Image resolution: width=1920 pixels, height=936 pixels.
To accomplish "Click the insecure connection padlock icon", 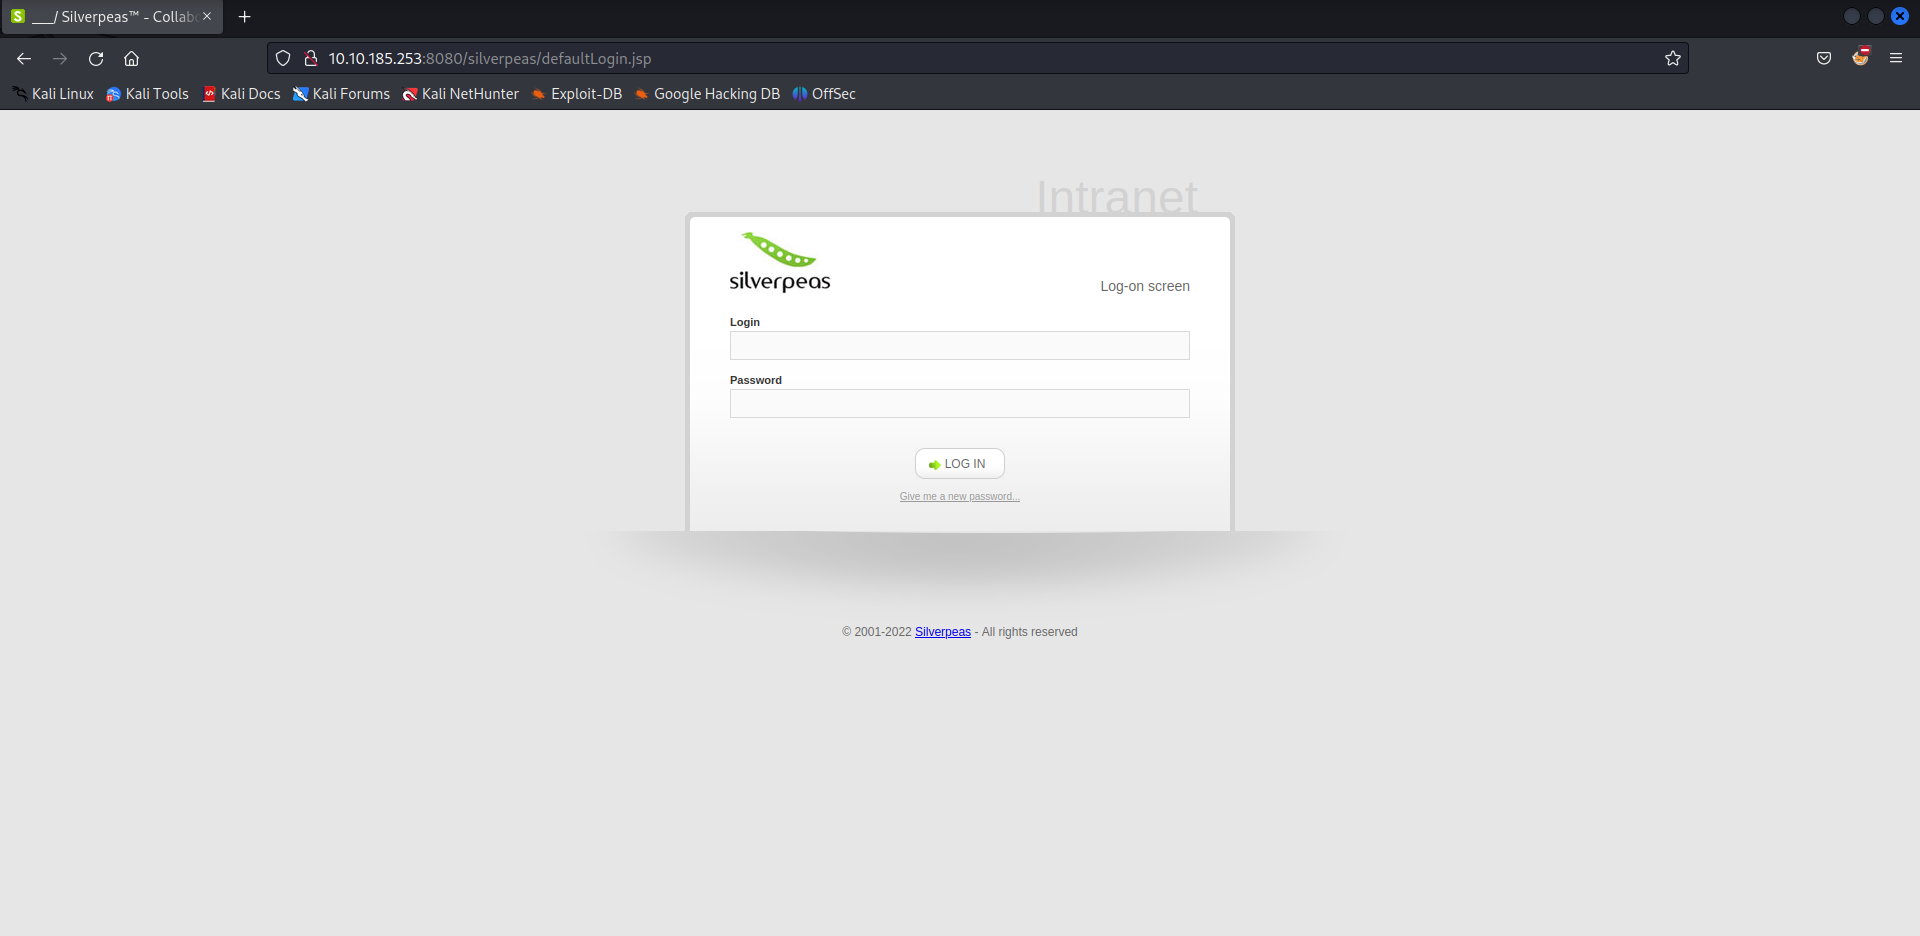I will click(x=311, y=59).
